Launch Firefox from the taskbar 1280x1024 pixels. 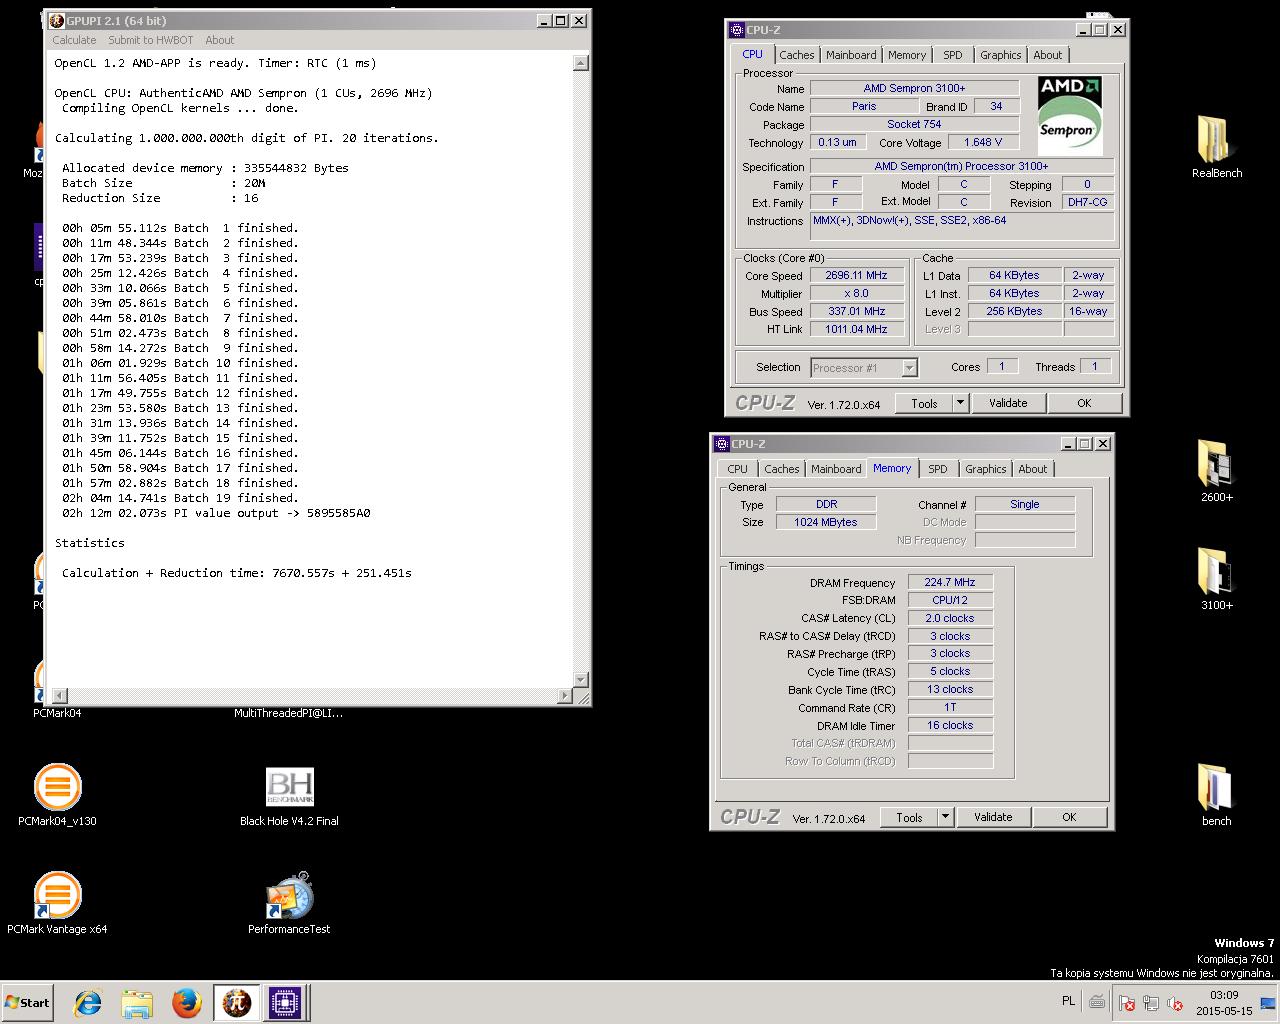coord(186,1003)
